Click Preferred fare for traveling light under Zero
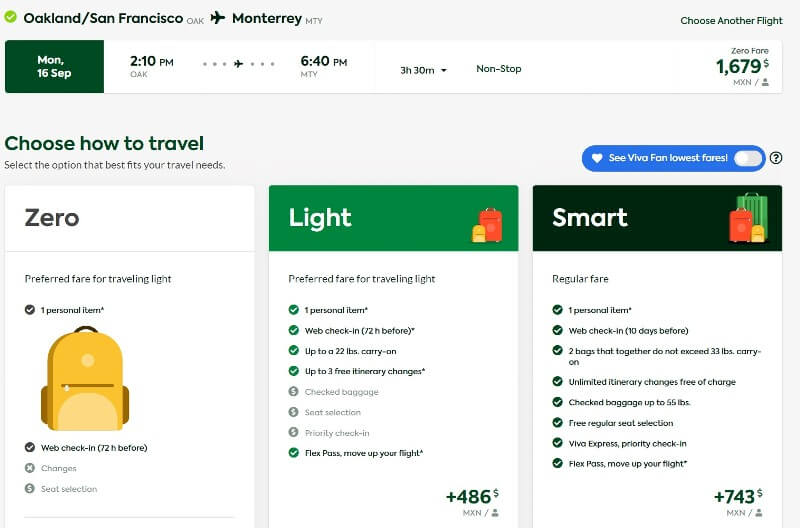 98,279
